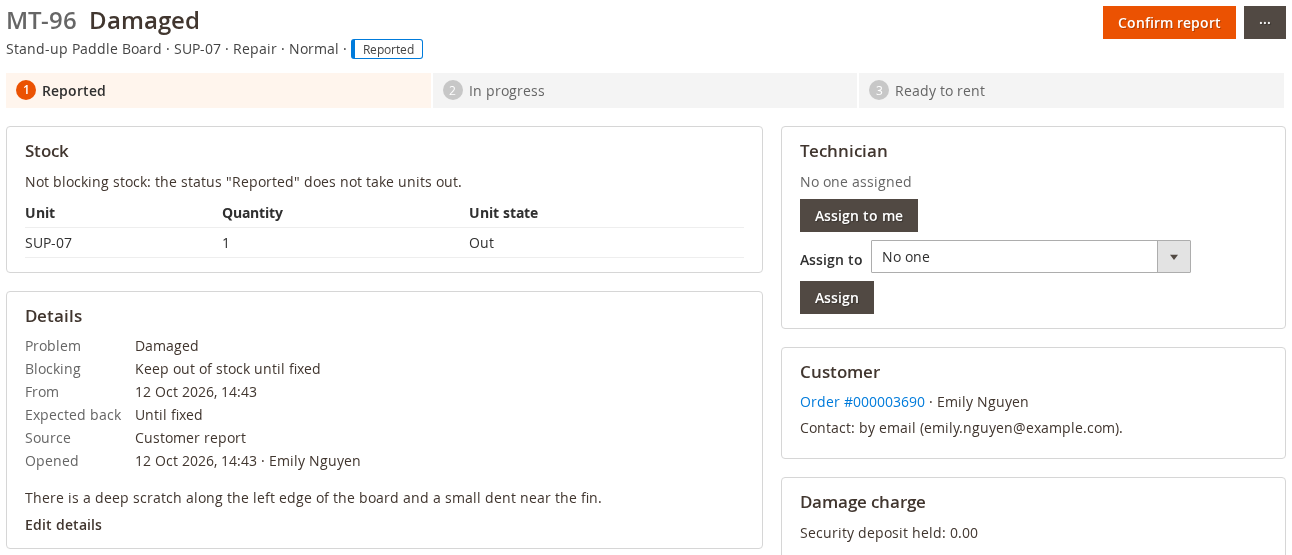1292x555 pixels.
Task: Switch to the Ready to rent stage
Action: (x=1071, y=90)
